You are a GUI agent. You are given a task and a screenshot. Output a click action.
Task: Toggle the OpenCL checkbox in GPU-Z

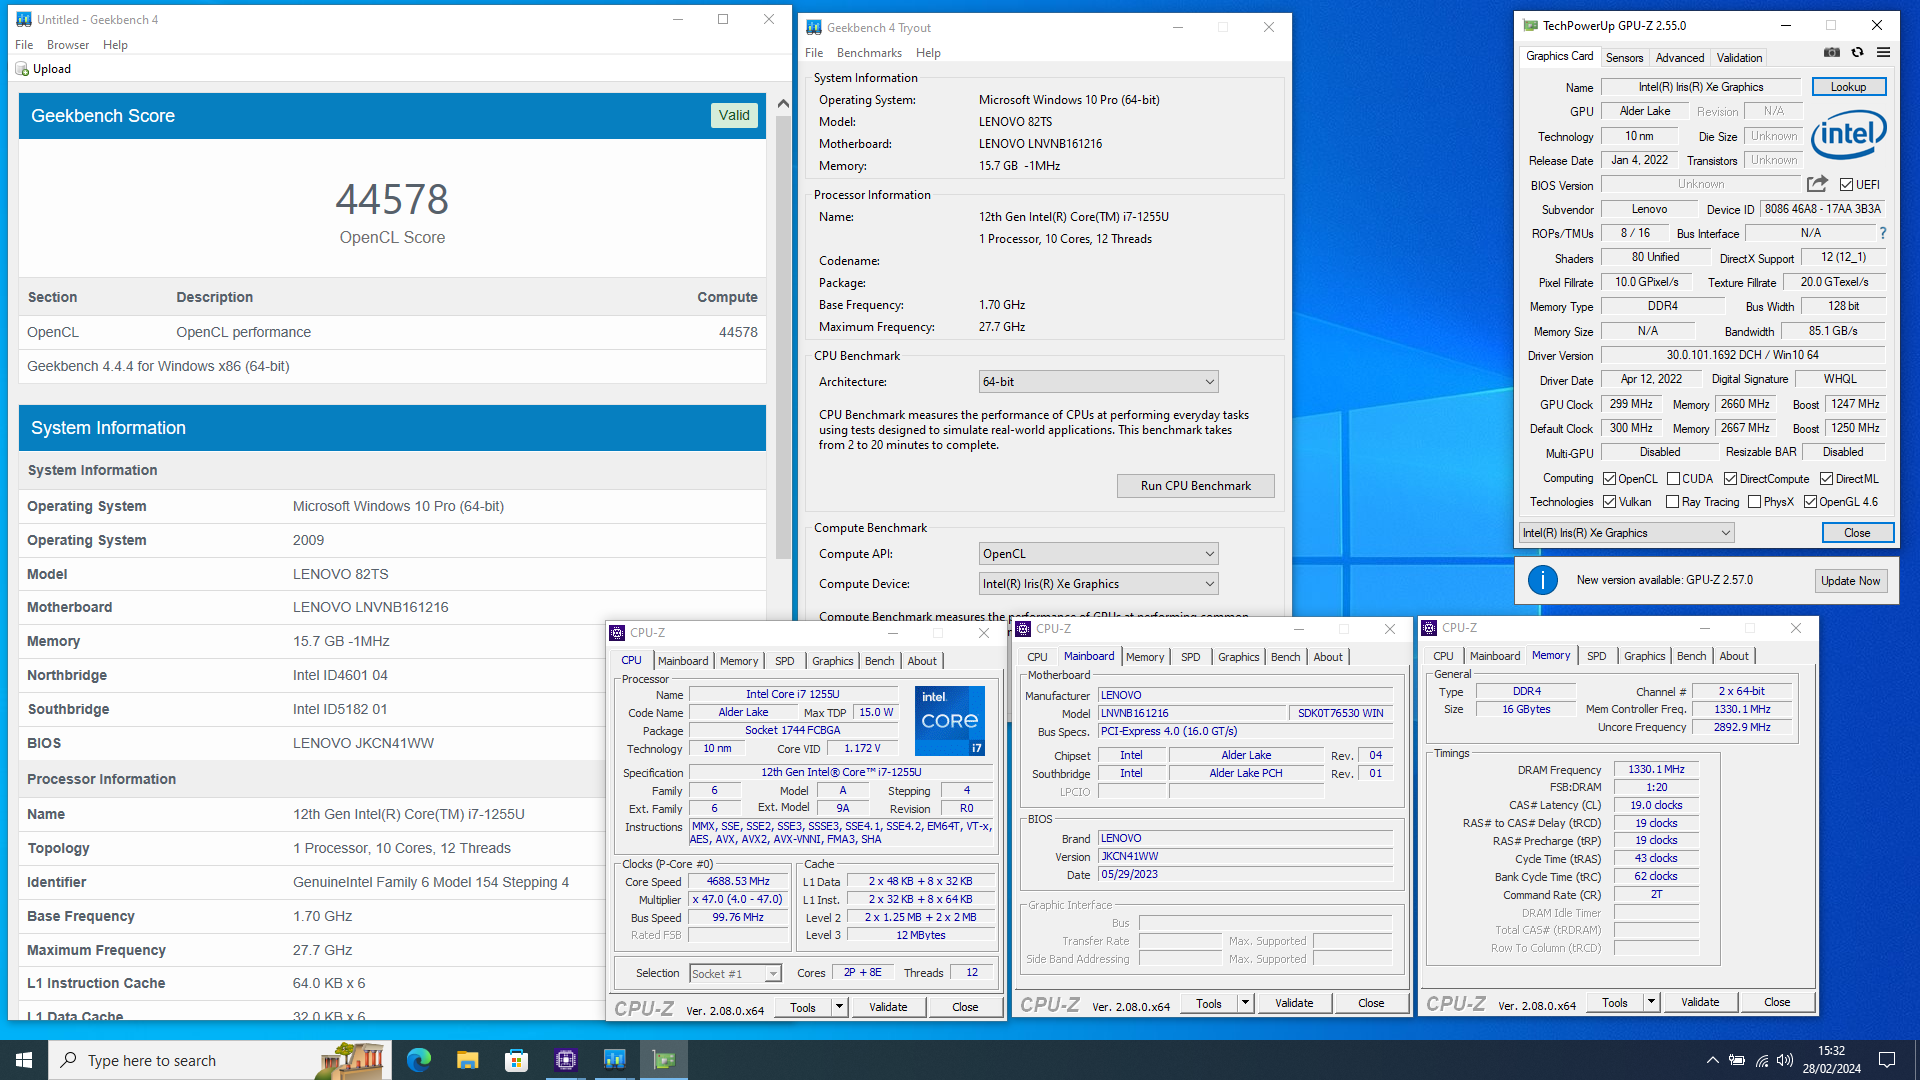1609,479
